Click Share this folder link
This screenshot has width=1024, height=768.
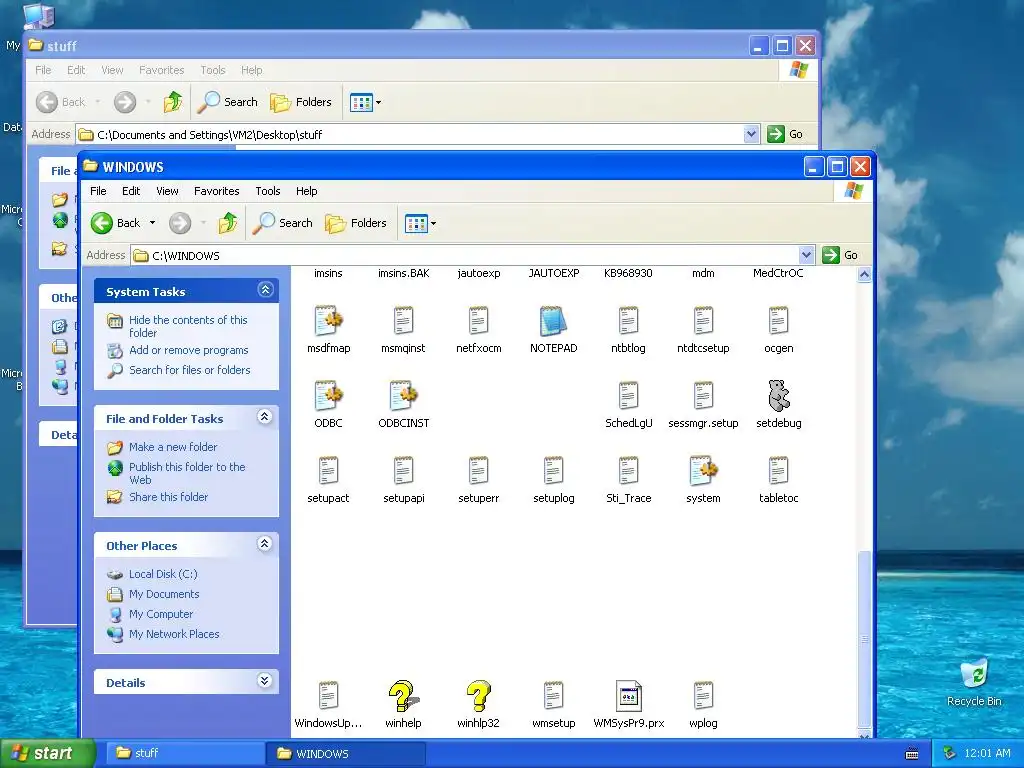pos(168,497)
